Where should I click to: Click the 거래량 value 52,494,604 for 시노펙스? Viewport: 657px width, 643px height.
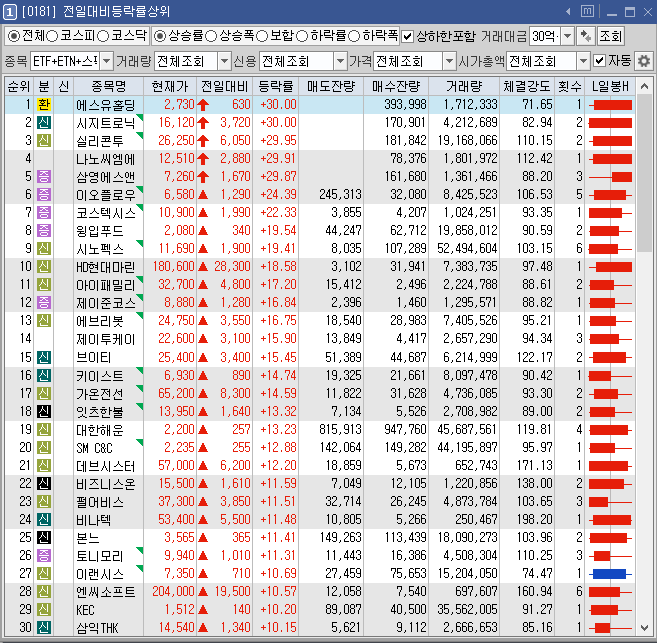[467, 249]
